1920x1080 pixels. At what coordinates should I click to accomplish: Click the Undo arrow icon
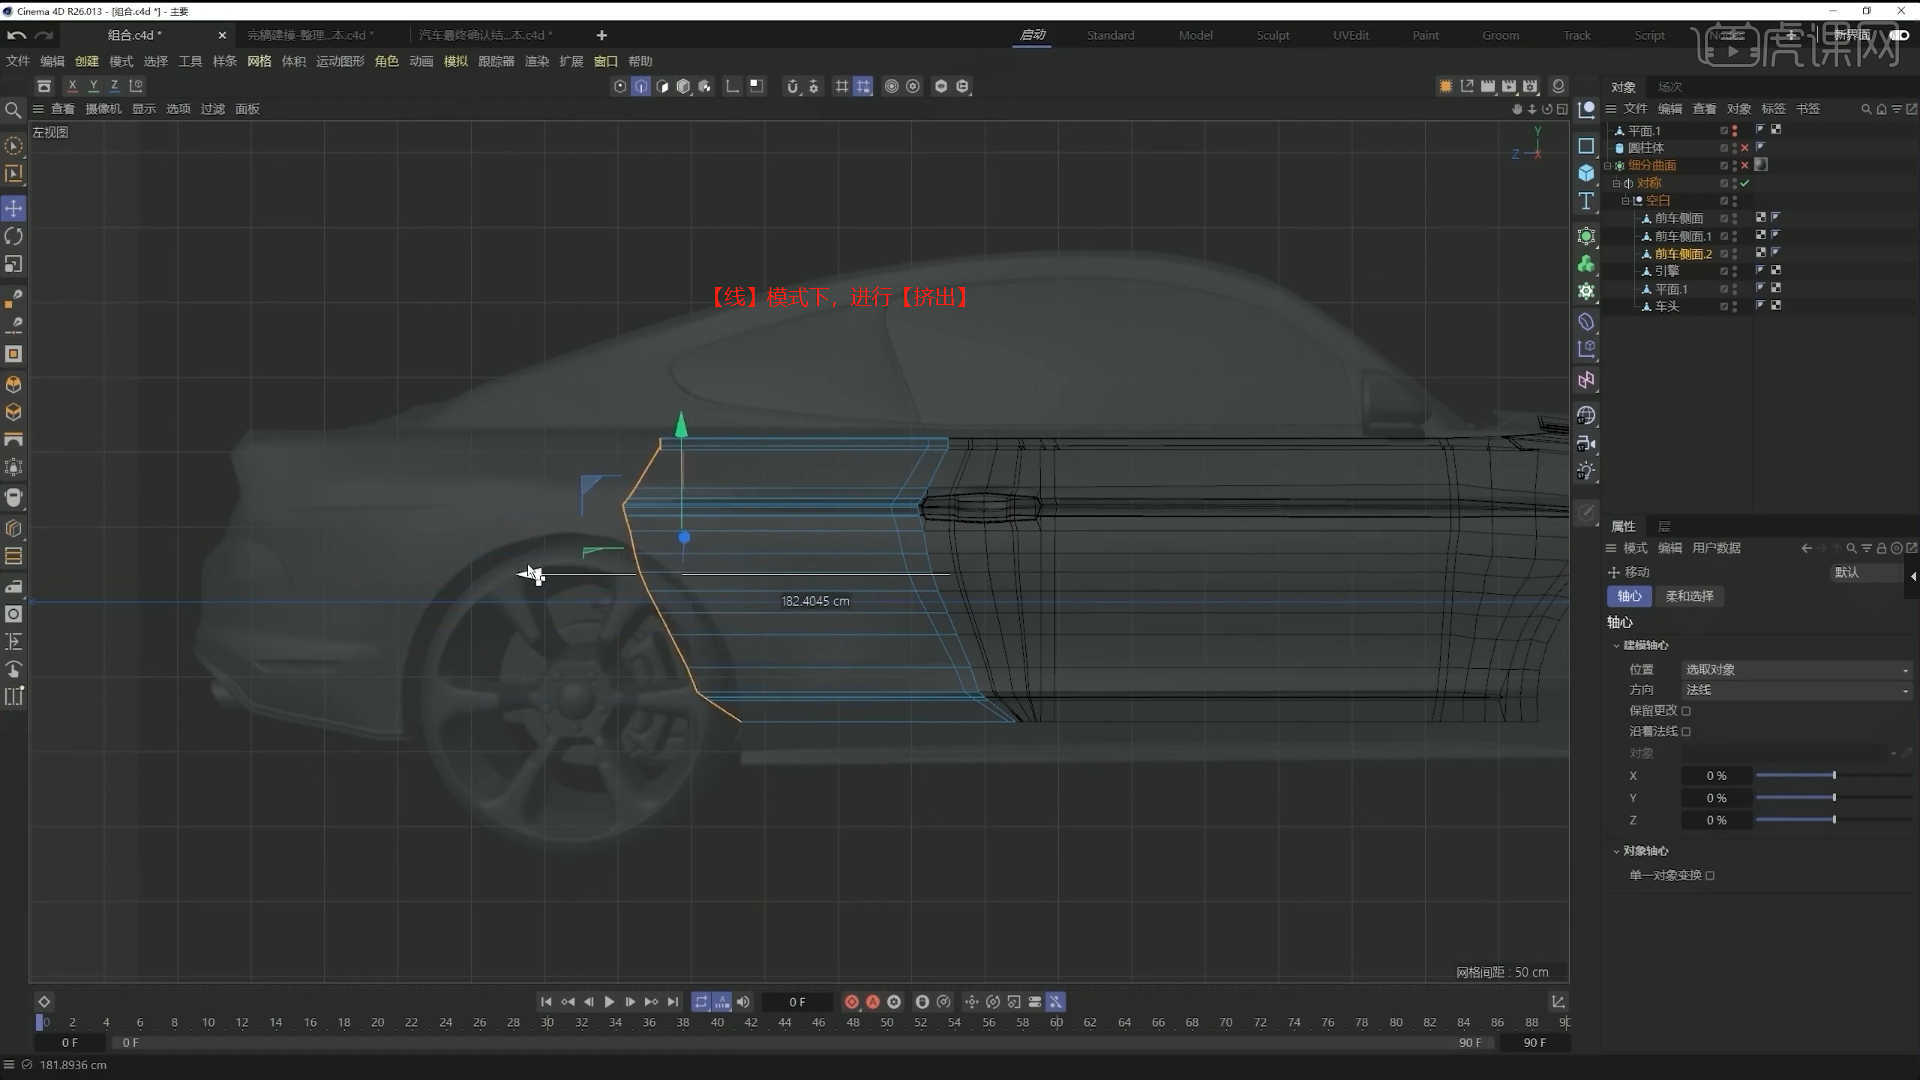tap(16, 35)
